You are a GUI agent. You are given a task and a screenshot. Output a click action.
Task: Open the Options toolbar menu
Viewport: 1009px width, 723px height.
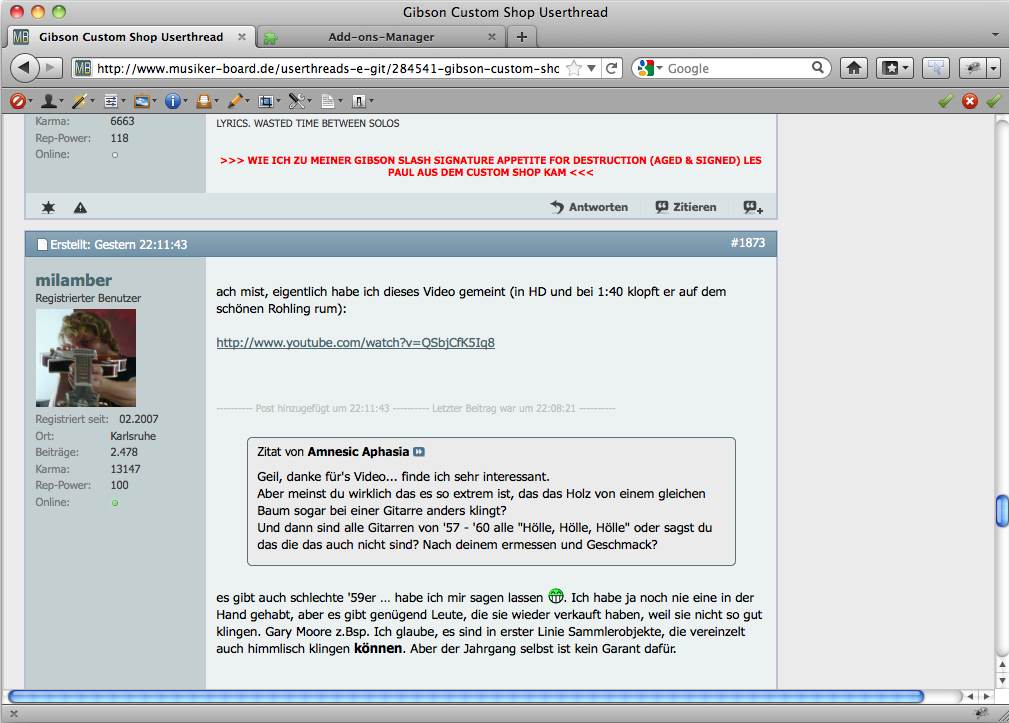[x=362, y=101]
